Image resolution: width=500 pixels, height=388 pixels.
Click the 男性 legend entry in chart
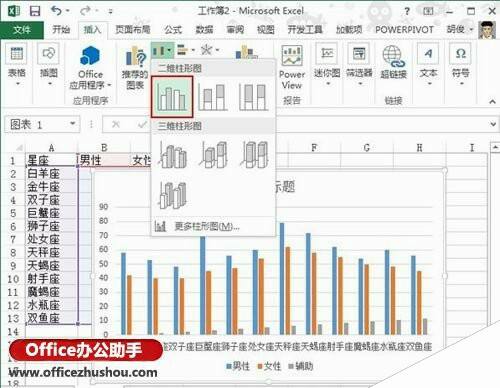coord(238,366)
